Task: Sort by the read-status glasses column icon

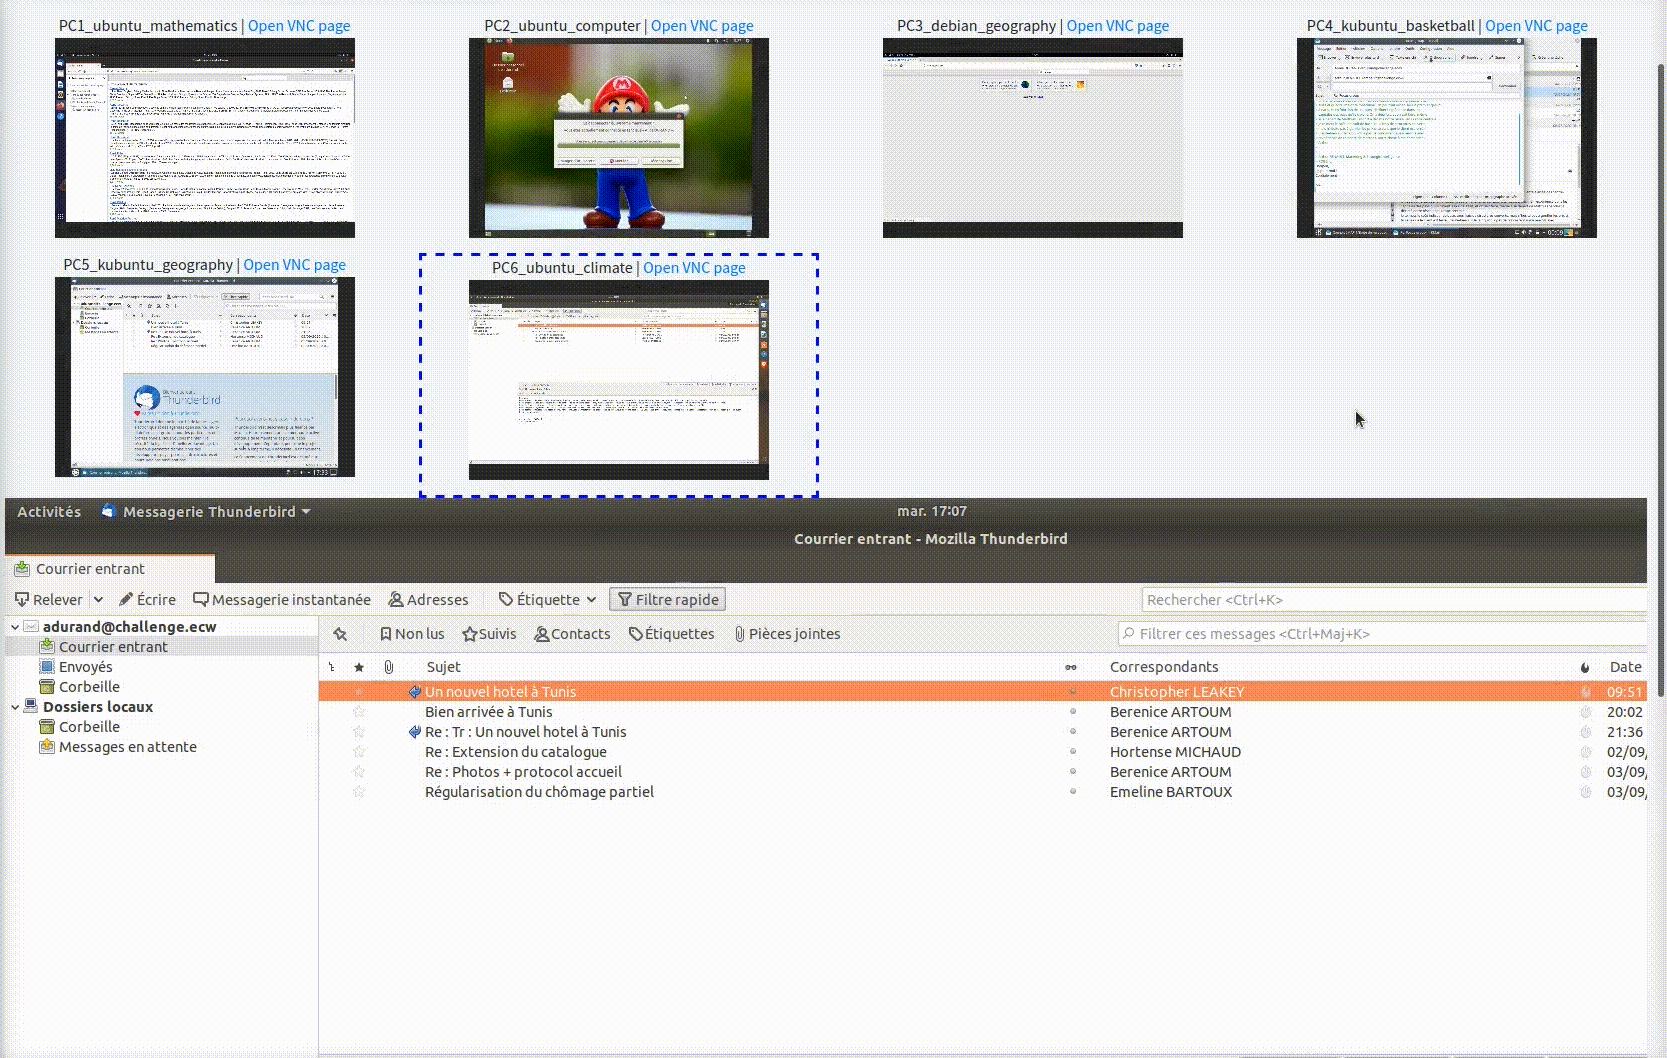Action: (1071, 667)
